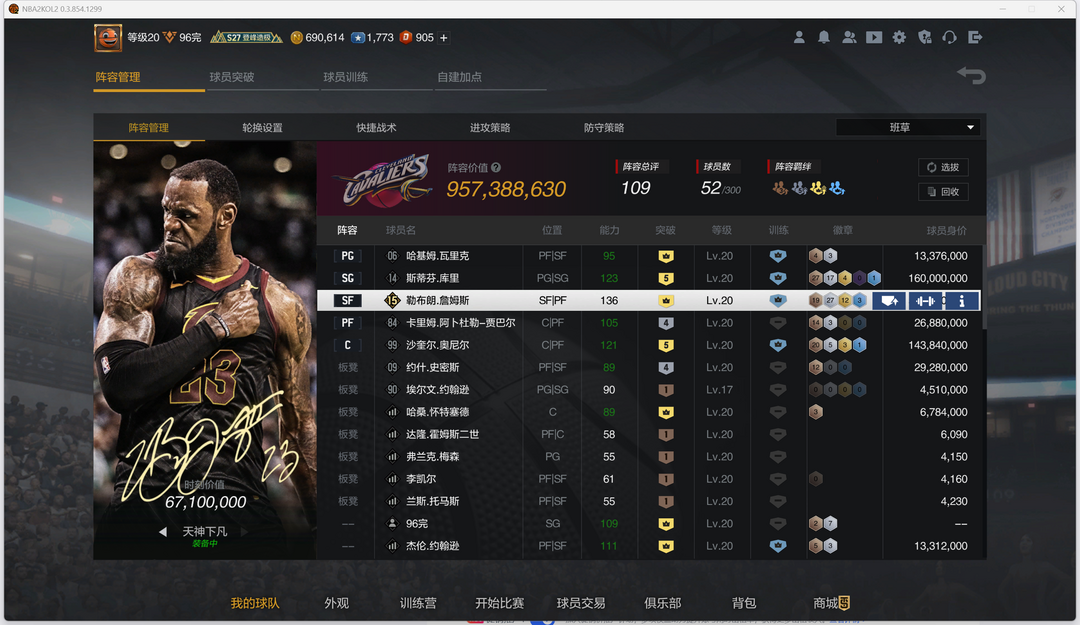The width and height of the screenshot is (1080, 625).
Task: Open player info icon for 勒布朗.詹姆斯
Action: (x=962, y=301)
